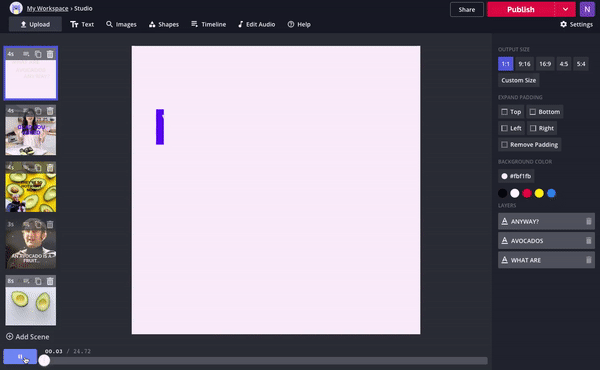600x370 pixels.
Task: Open the Text tool
Action: tap(82, 24)
